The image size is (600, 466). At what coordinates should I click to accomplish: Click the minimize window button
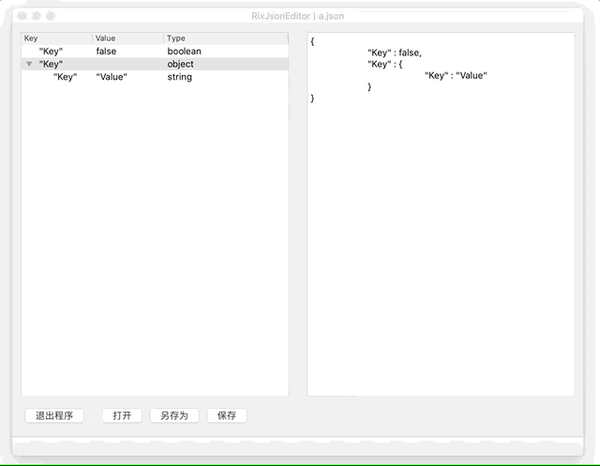36,16
